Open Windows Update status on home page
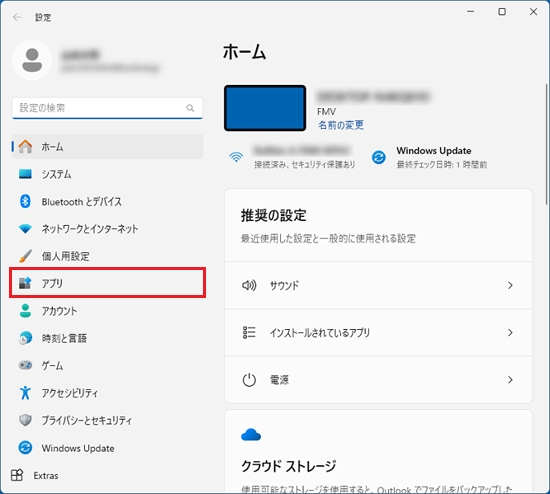 click(x=430, y=157)
